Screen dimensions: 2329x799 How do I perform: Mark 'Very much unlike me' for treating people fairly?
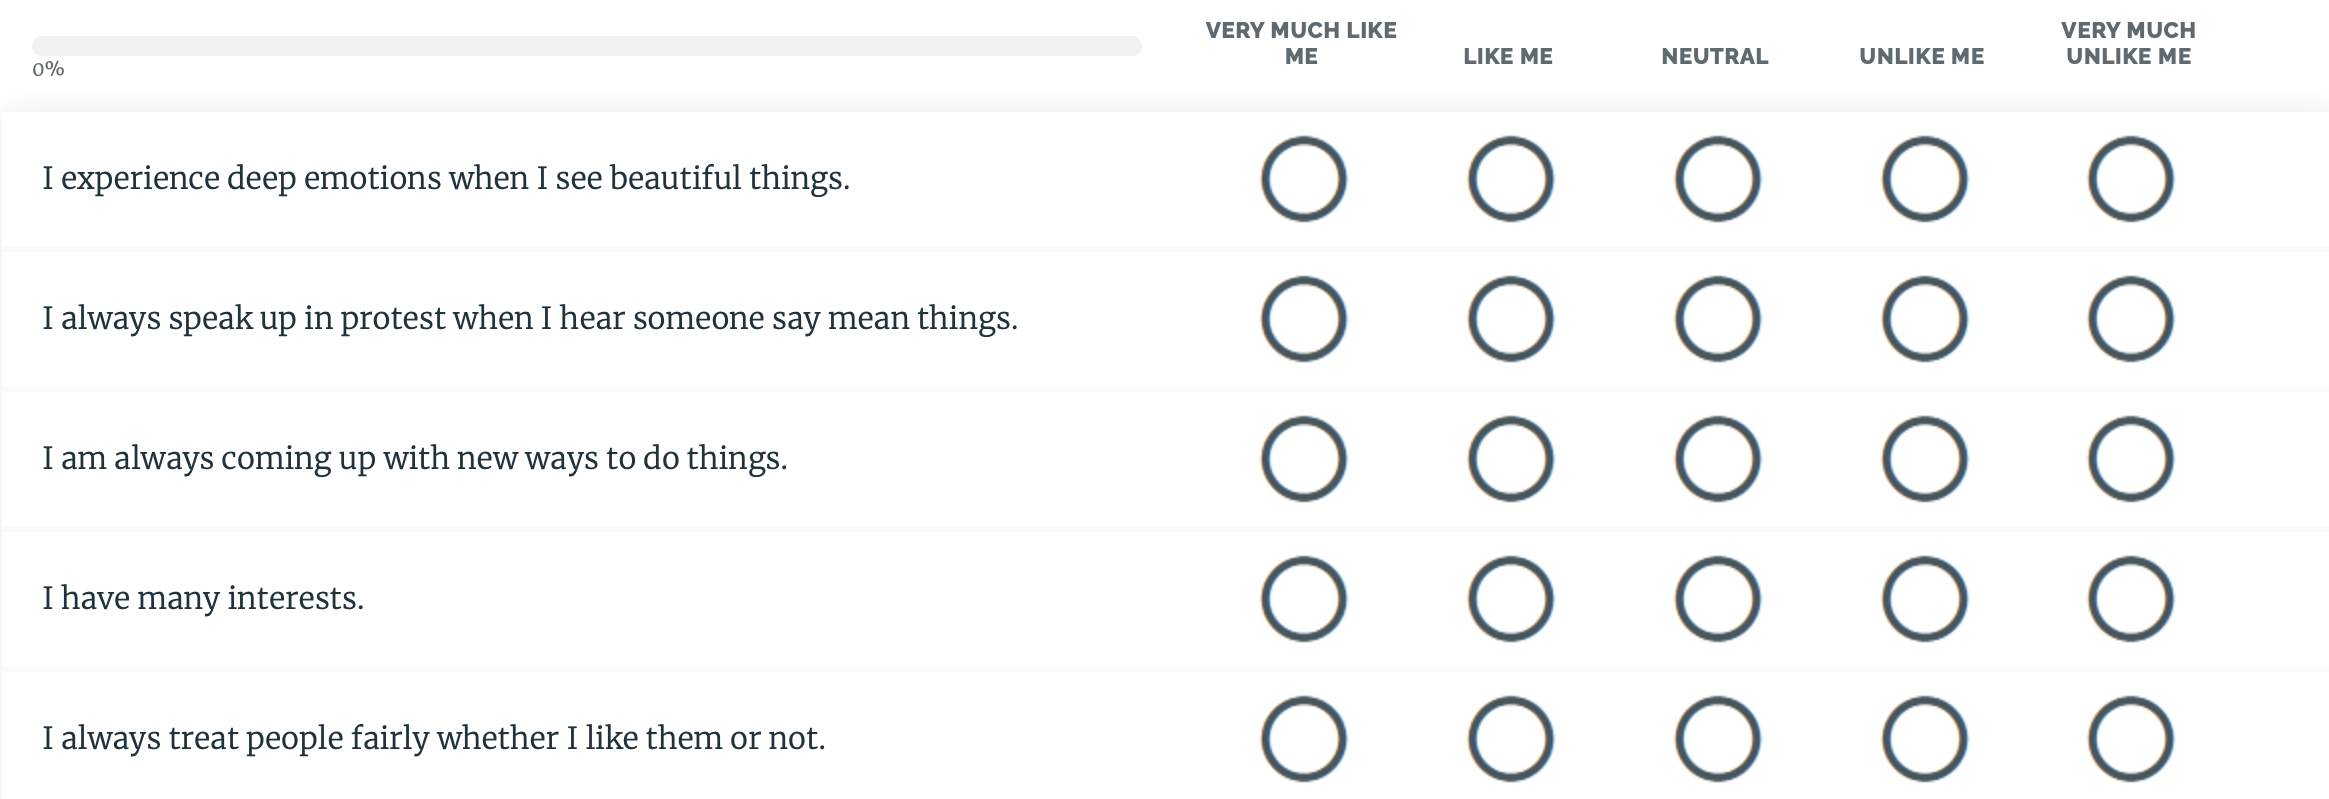pos(2130,739)
